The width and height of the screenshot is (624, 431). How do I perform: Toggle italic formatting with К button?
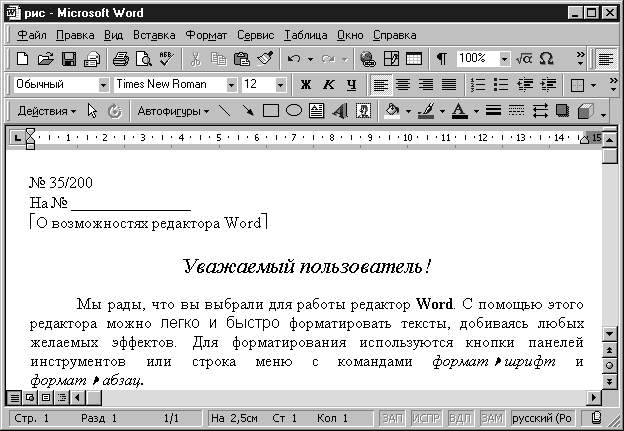[x=328, y=85]
